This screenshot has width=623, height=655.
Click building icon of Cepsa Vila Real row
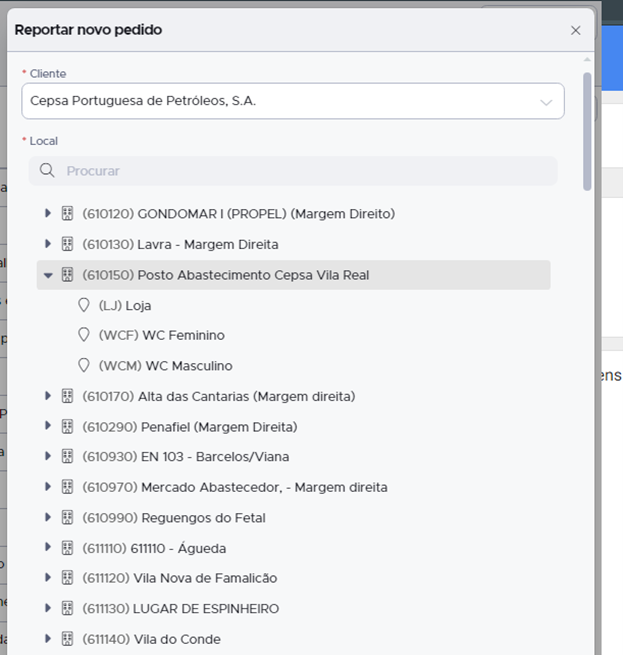[x=67, y=275]
